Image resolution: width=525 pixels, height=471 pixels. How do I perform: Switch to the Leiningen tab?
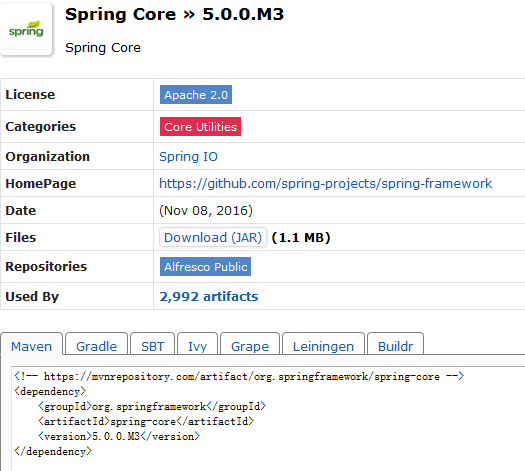coord(323,346)
